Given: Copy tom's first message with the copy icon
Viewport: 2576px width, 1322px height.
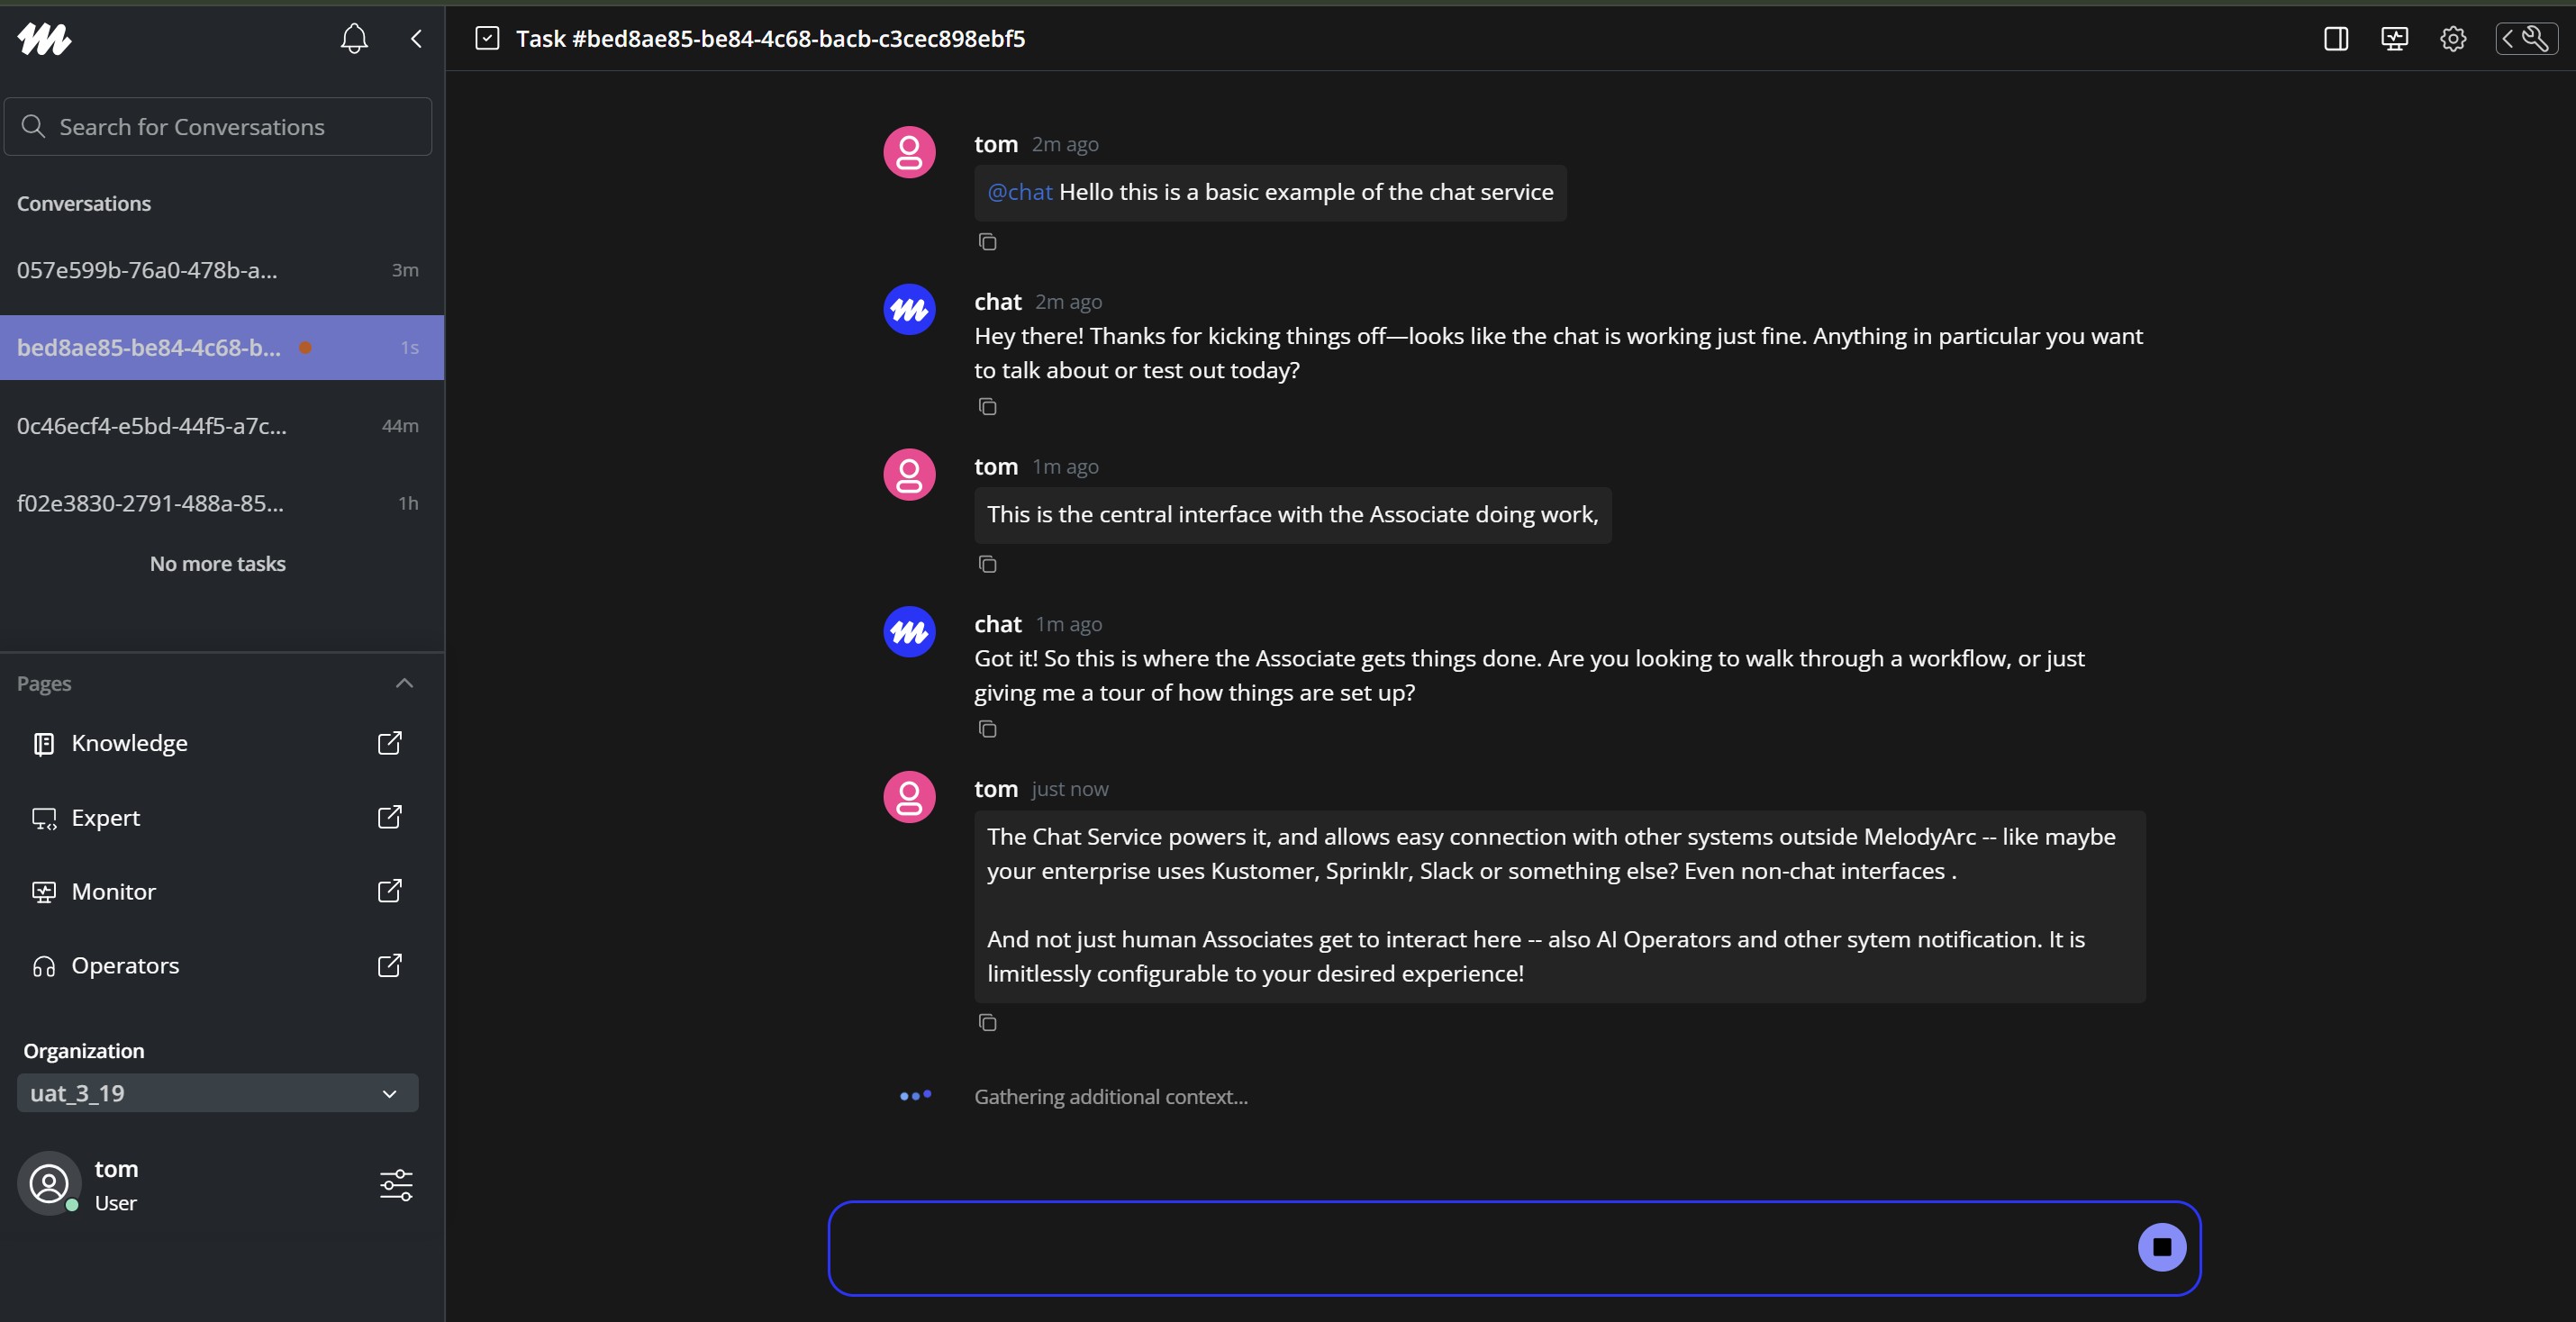Looking at the screenshot, I should click(x=987, y=241).
